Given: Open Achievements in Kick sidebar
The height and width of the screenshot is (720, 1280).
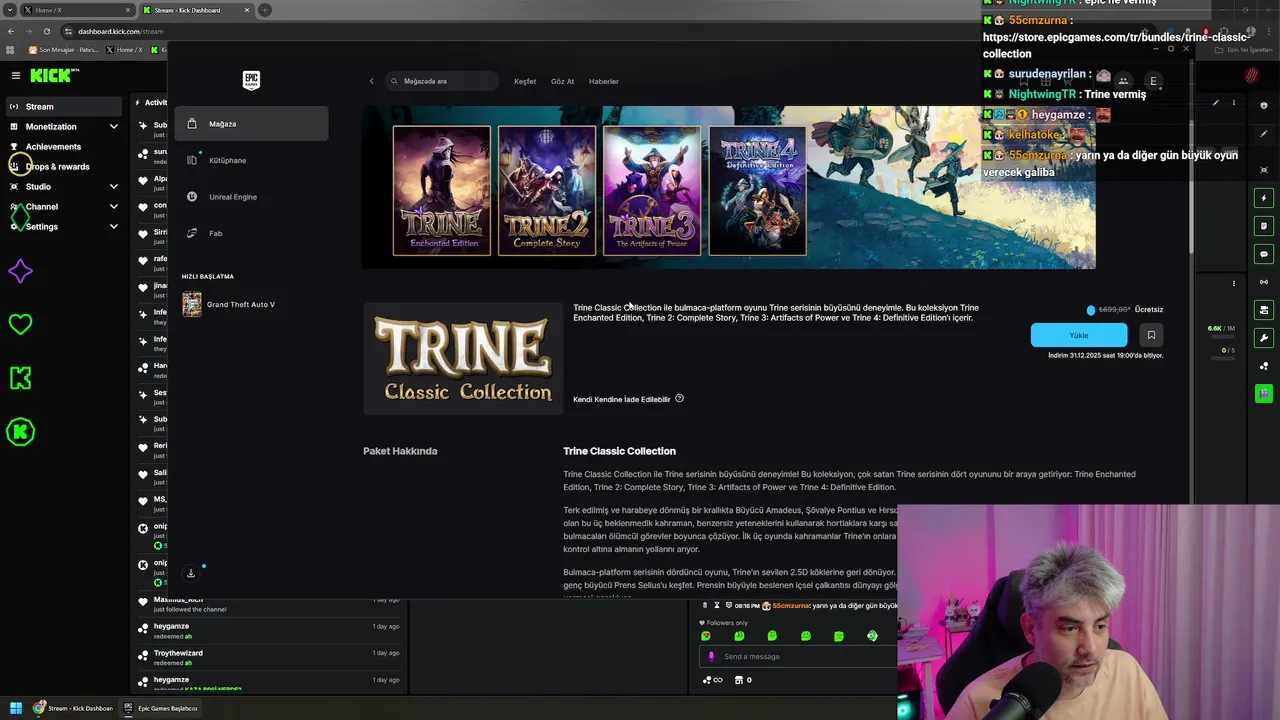Looking at the screenshot, I should [53, 147].
